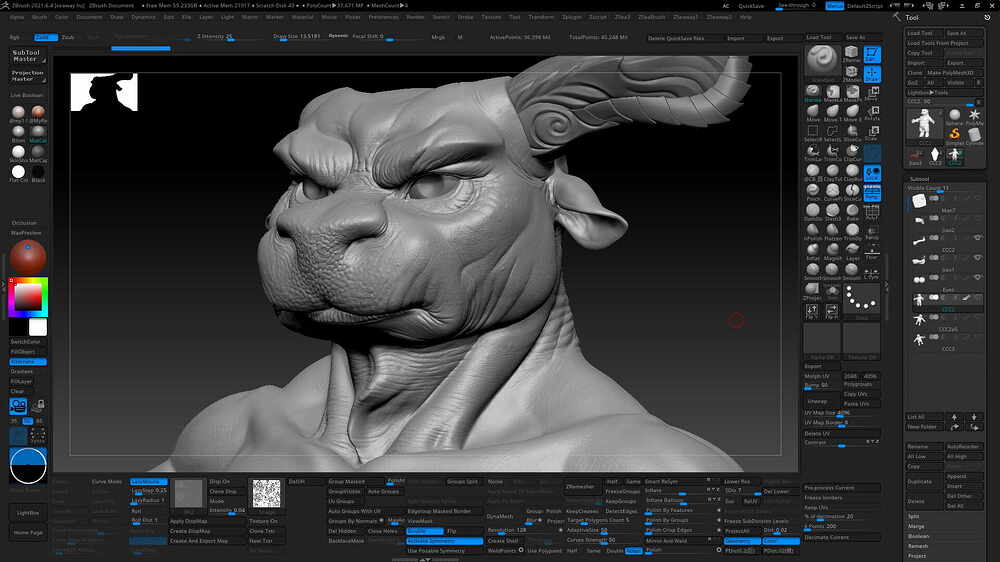The width and height of the screenshot is (1000, 562).
Task: Select the Rotate gizmo tool
Action: pos(872,114)
